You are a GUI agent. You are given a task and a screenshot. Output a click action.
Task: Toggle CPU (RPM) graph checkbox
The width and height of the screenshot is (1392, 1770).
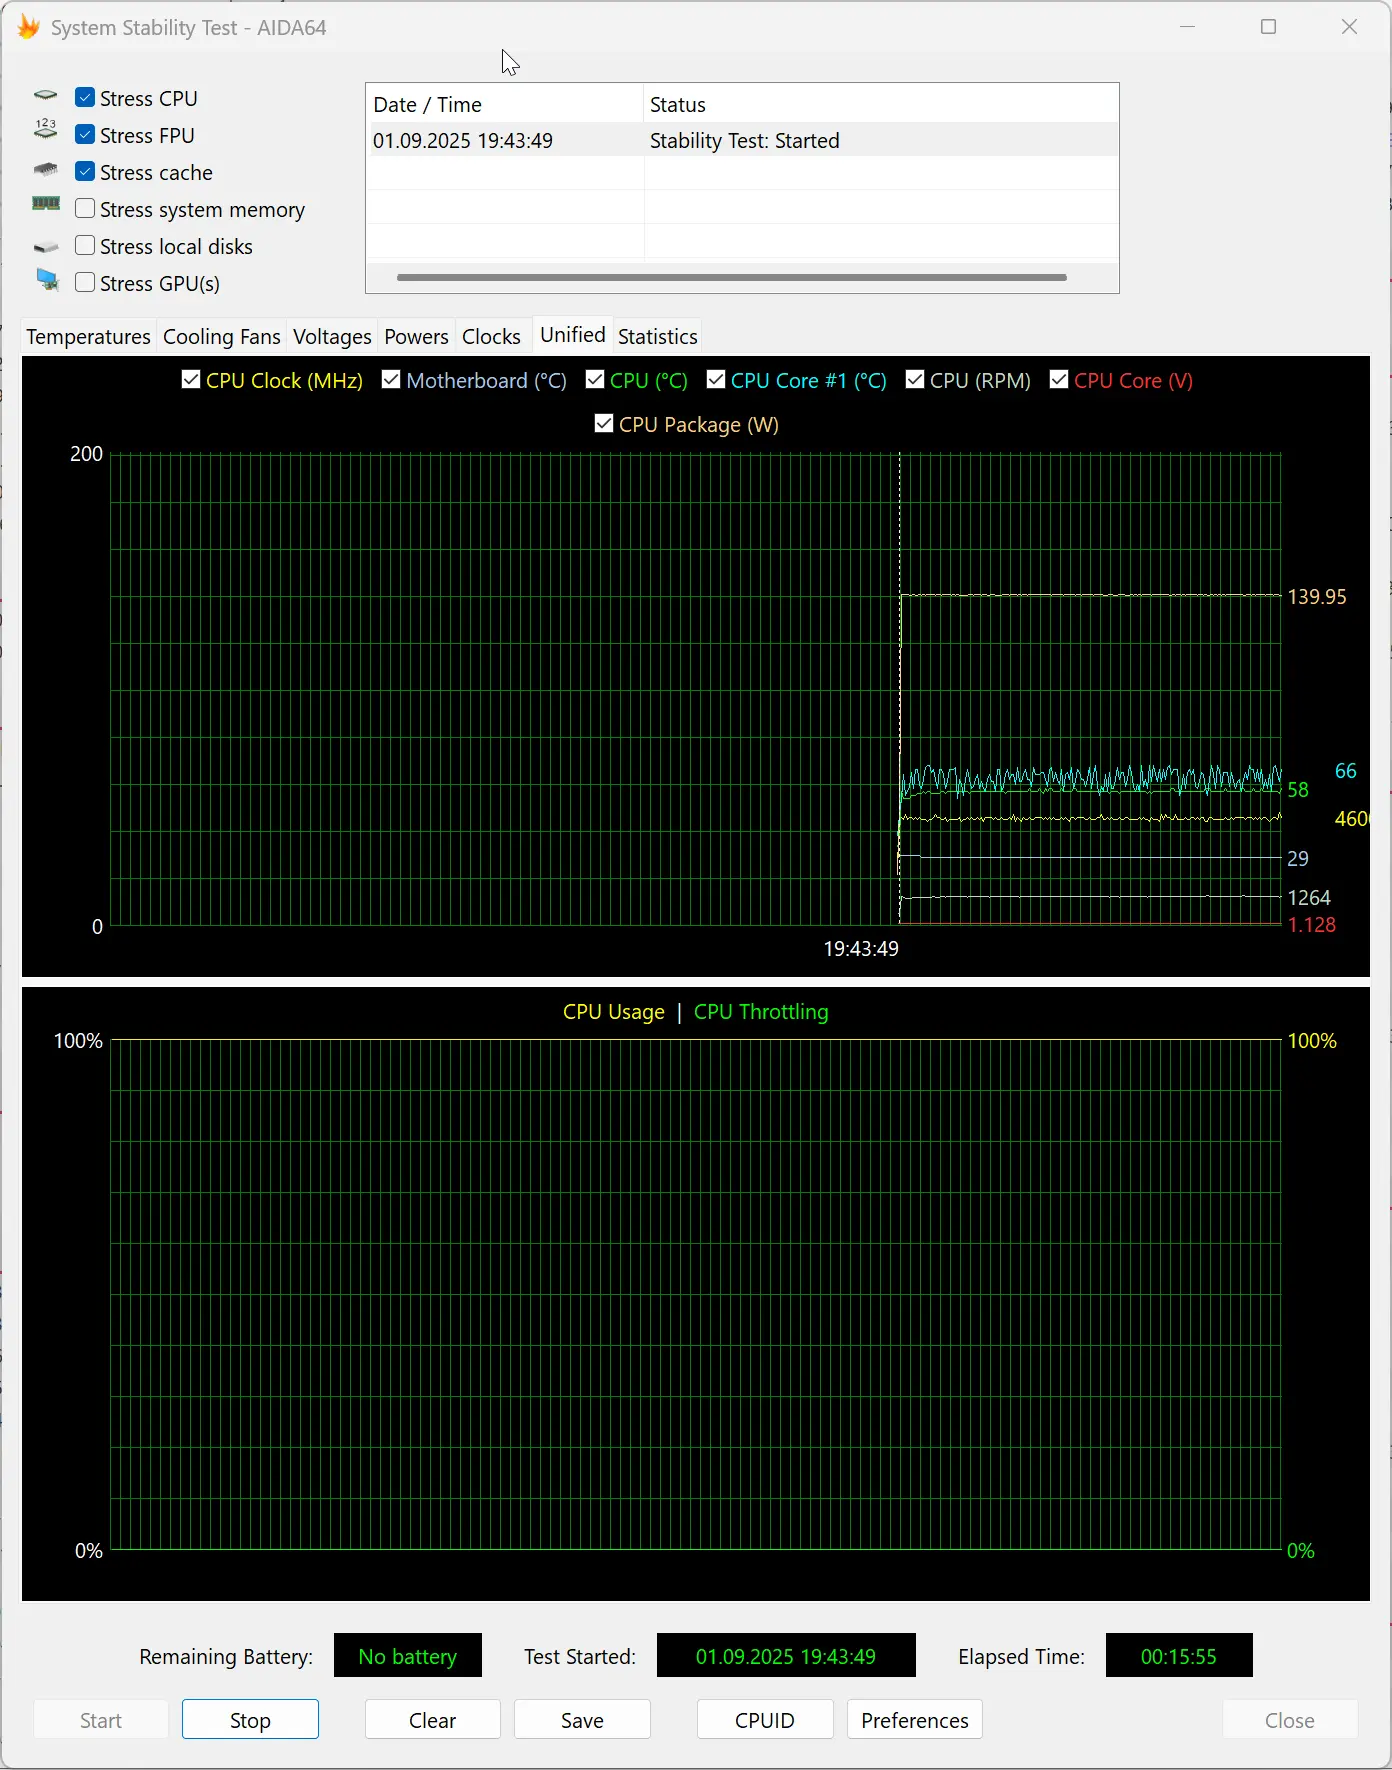point(915,380)
